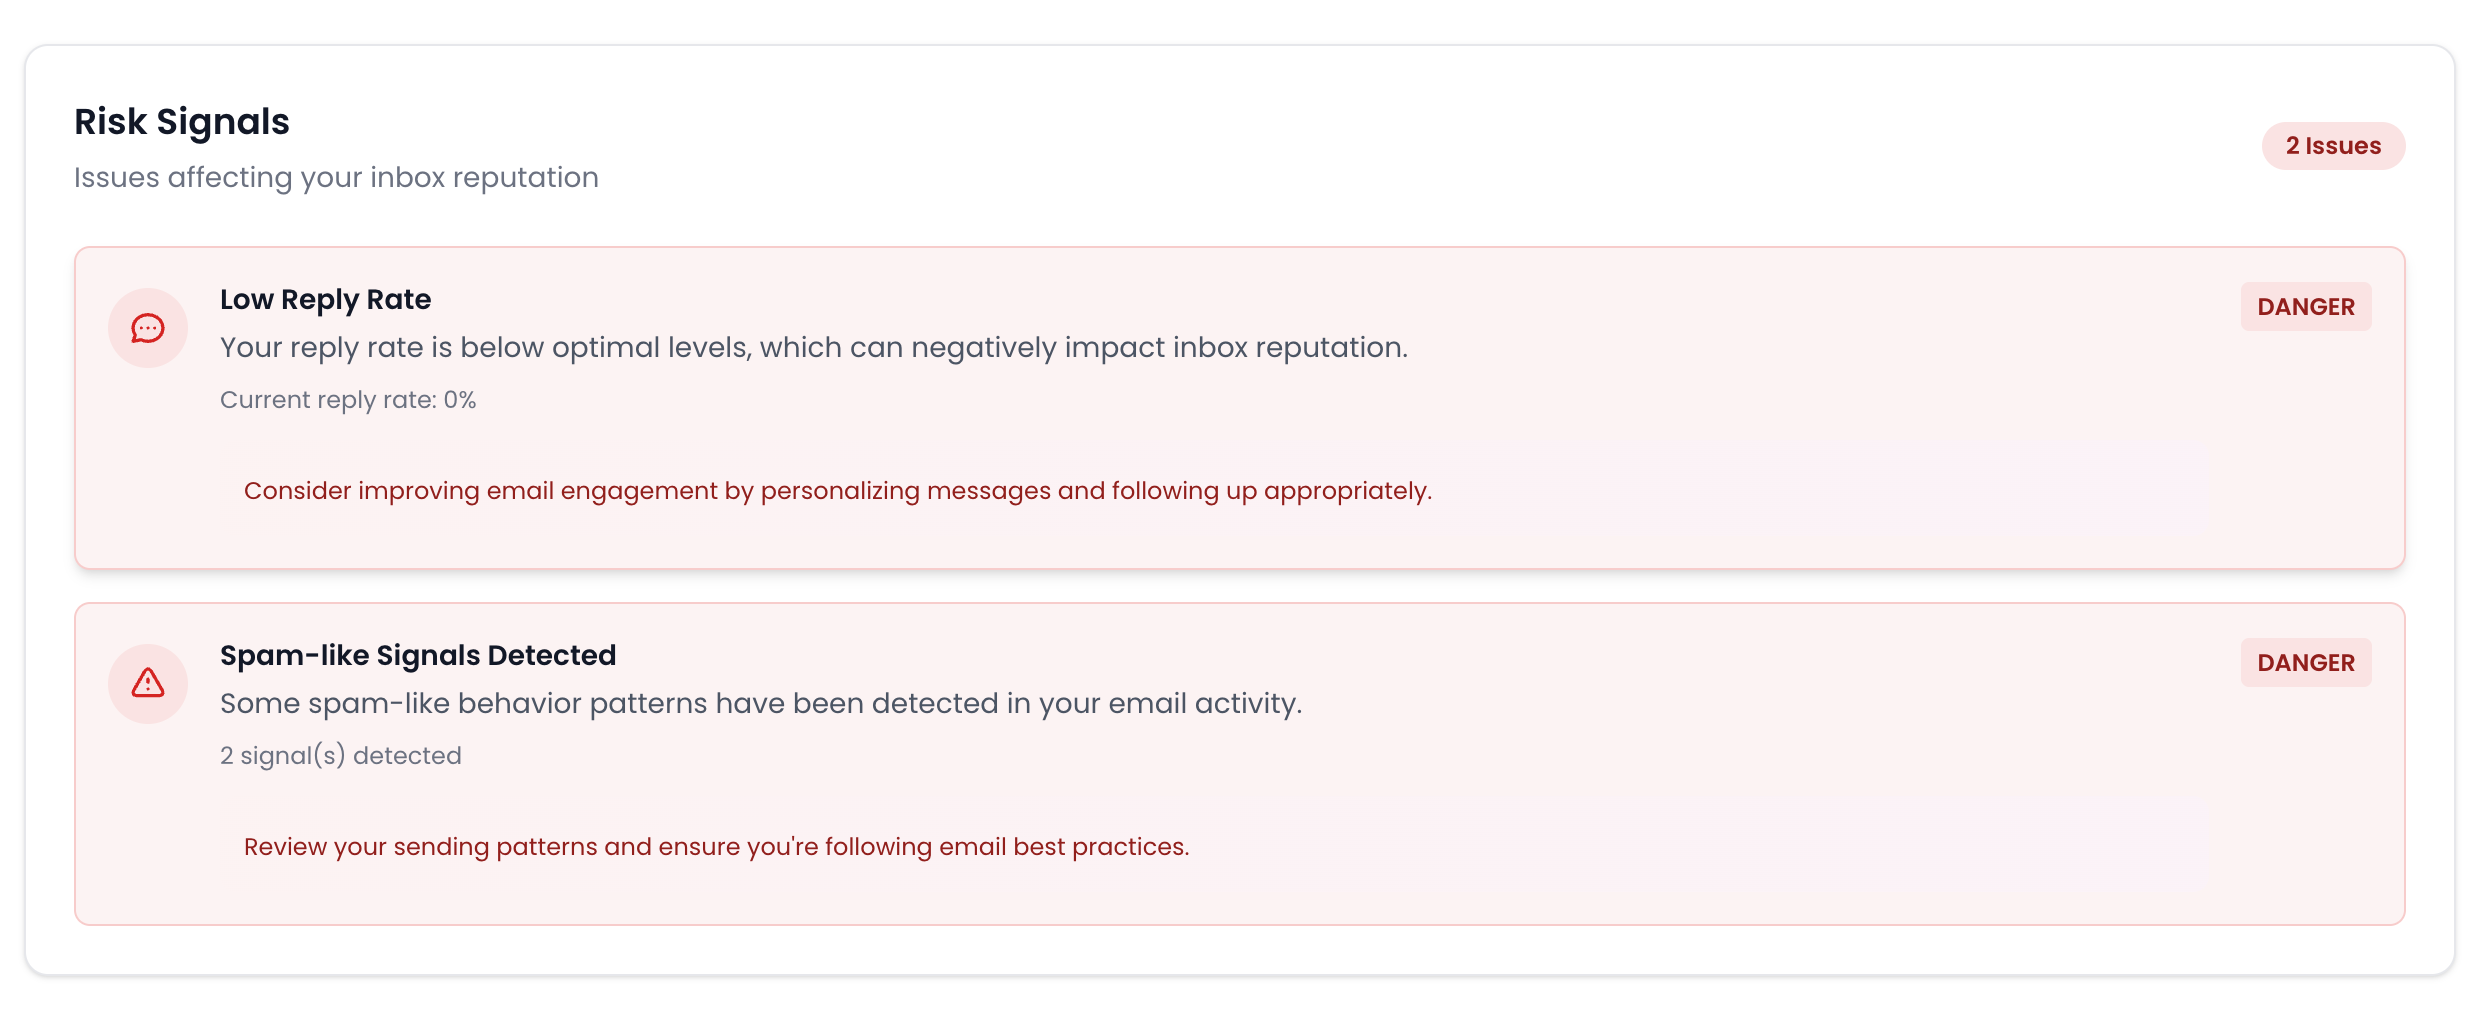Viewport: 2486px width, 1010px height.
Task: Click 'Issues affecting your inbox reputation' subtitle
Action: [336, 178]
